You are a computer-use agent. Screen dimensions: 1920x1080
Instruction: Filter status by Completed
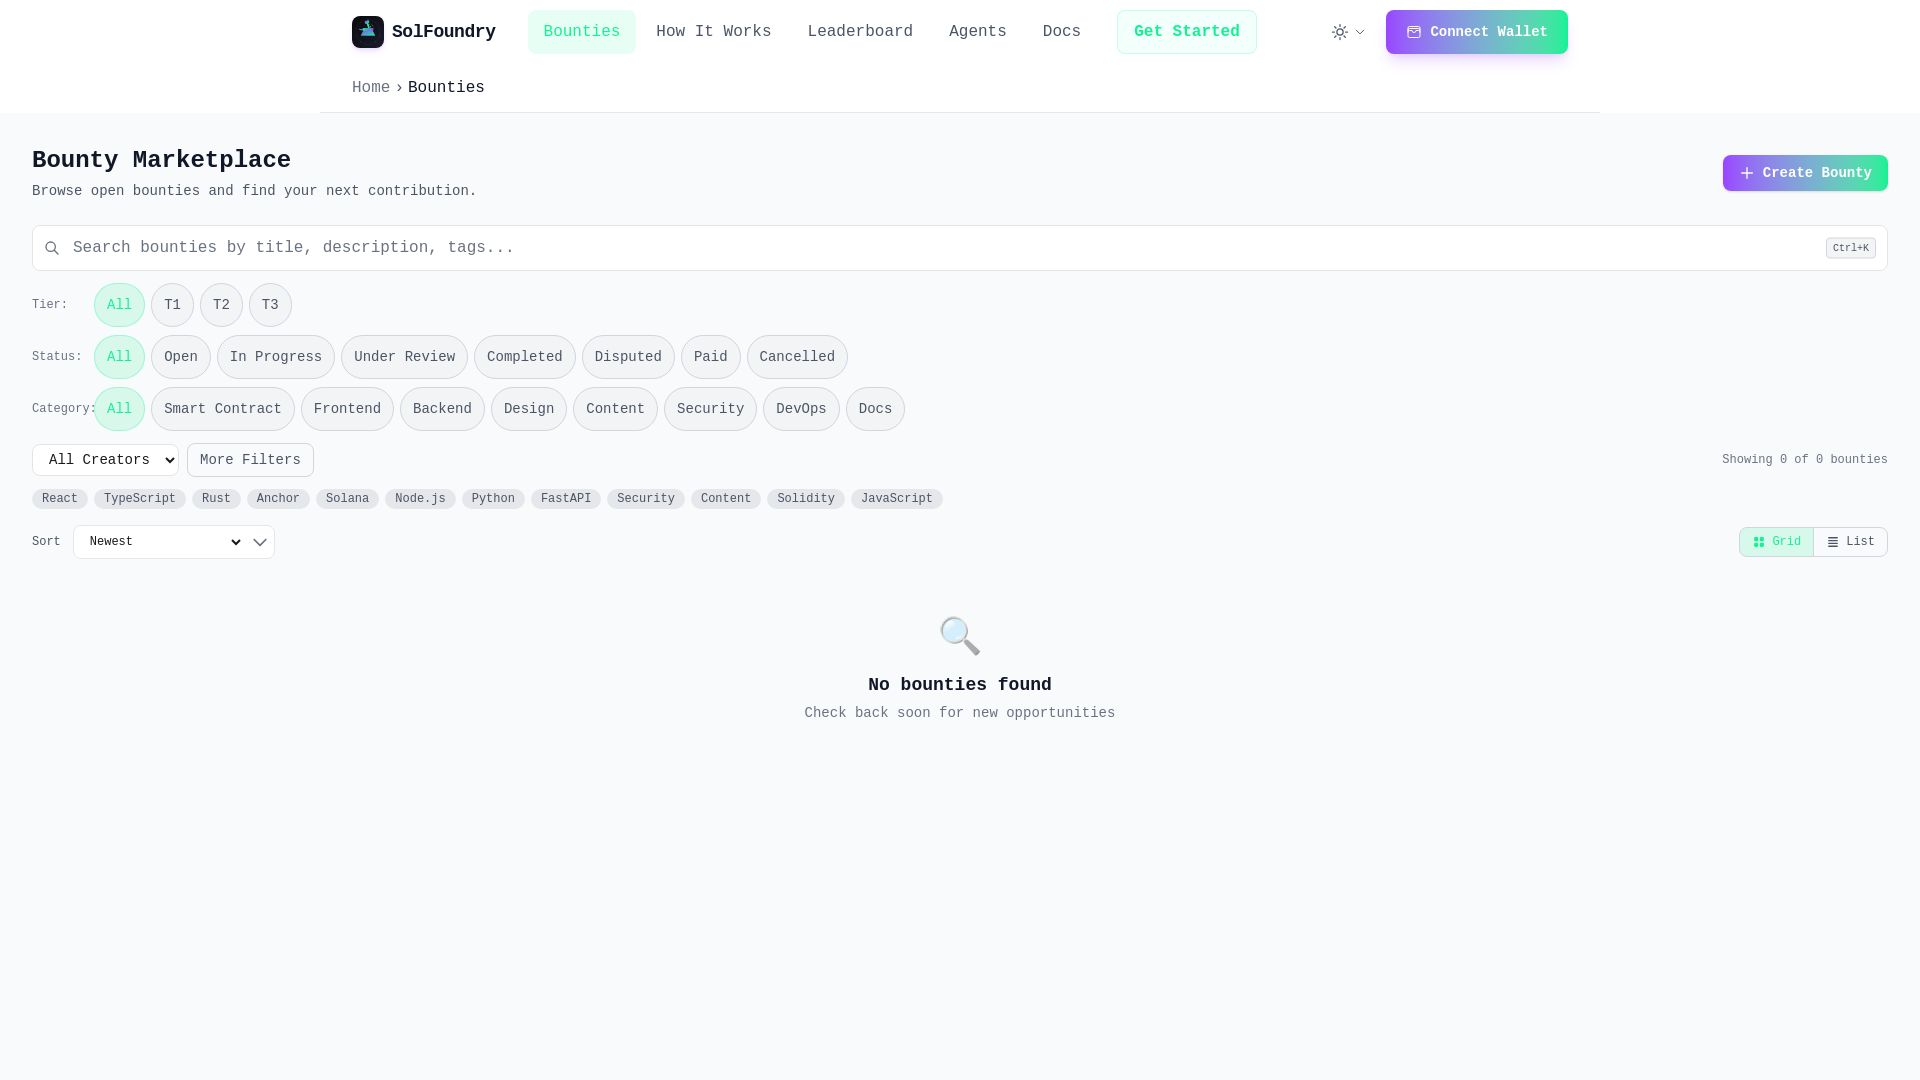[525, 357]
